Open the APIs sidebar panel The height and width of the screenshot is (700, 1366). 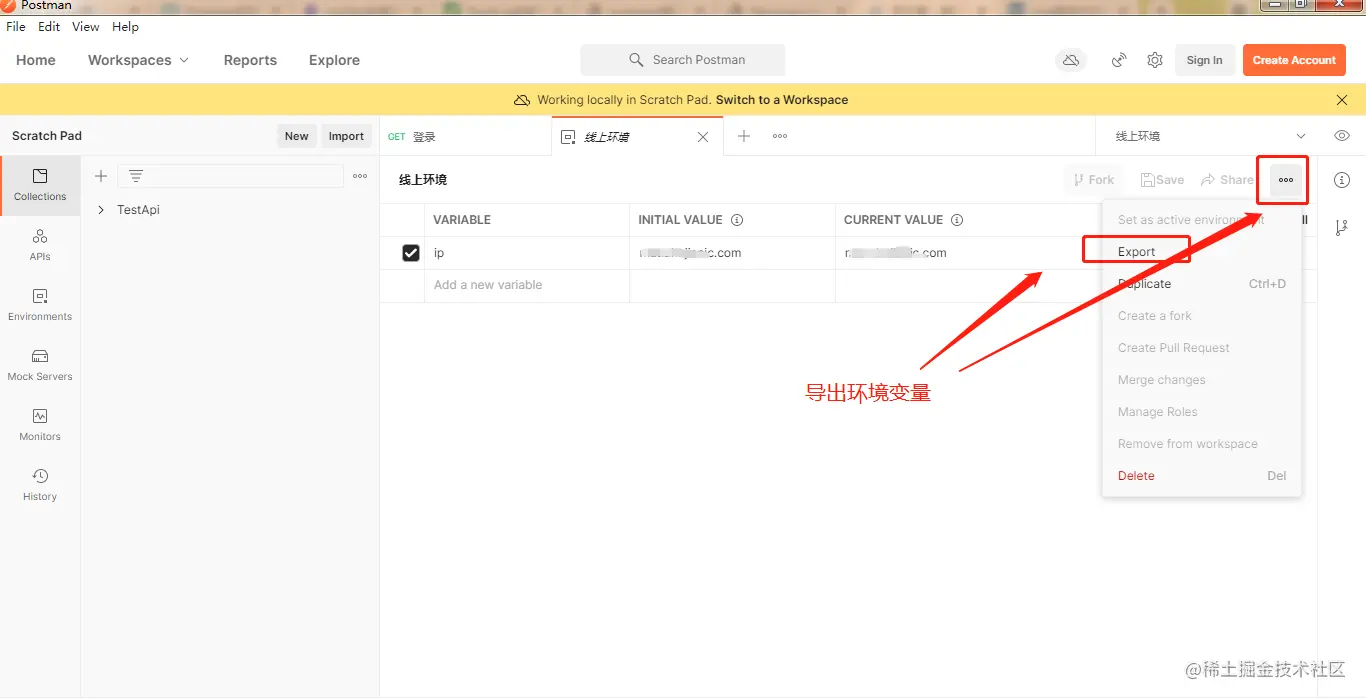pyautogui.click(x=40, y=245)
